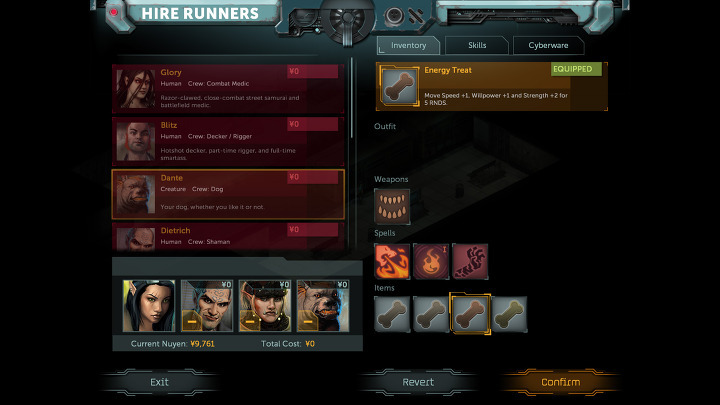Screen dimensions: 720x405
Task: Click the Revert button
Action: click(418, 382)
